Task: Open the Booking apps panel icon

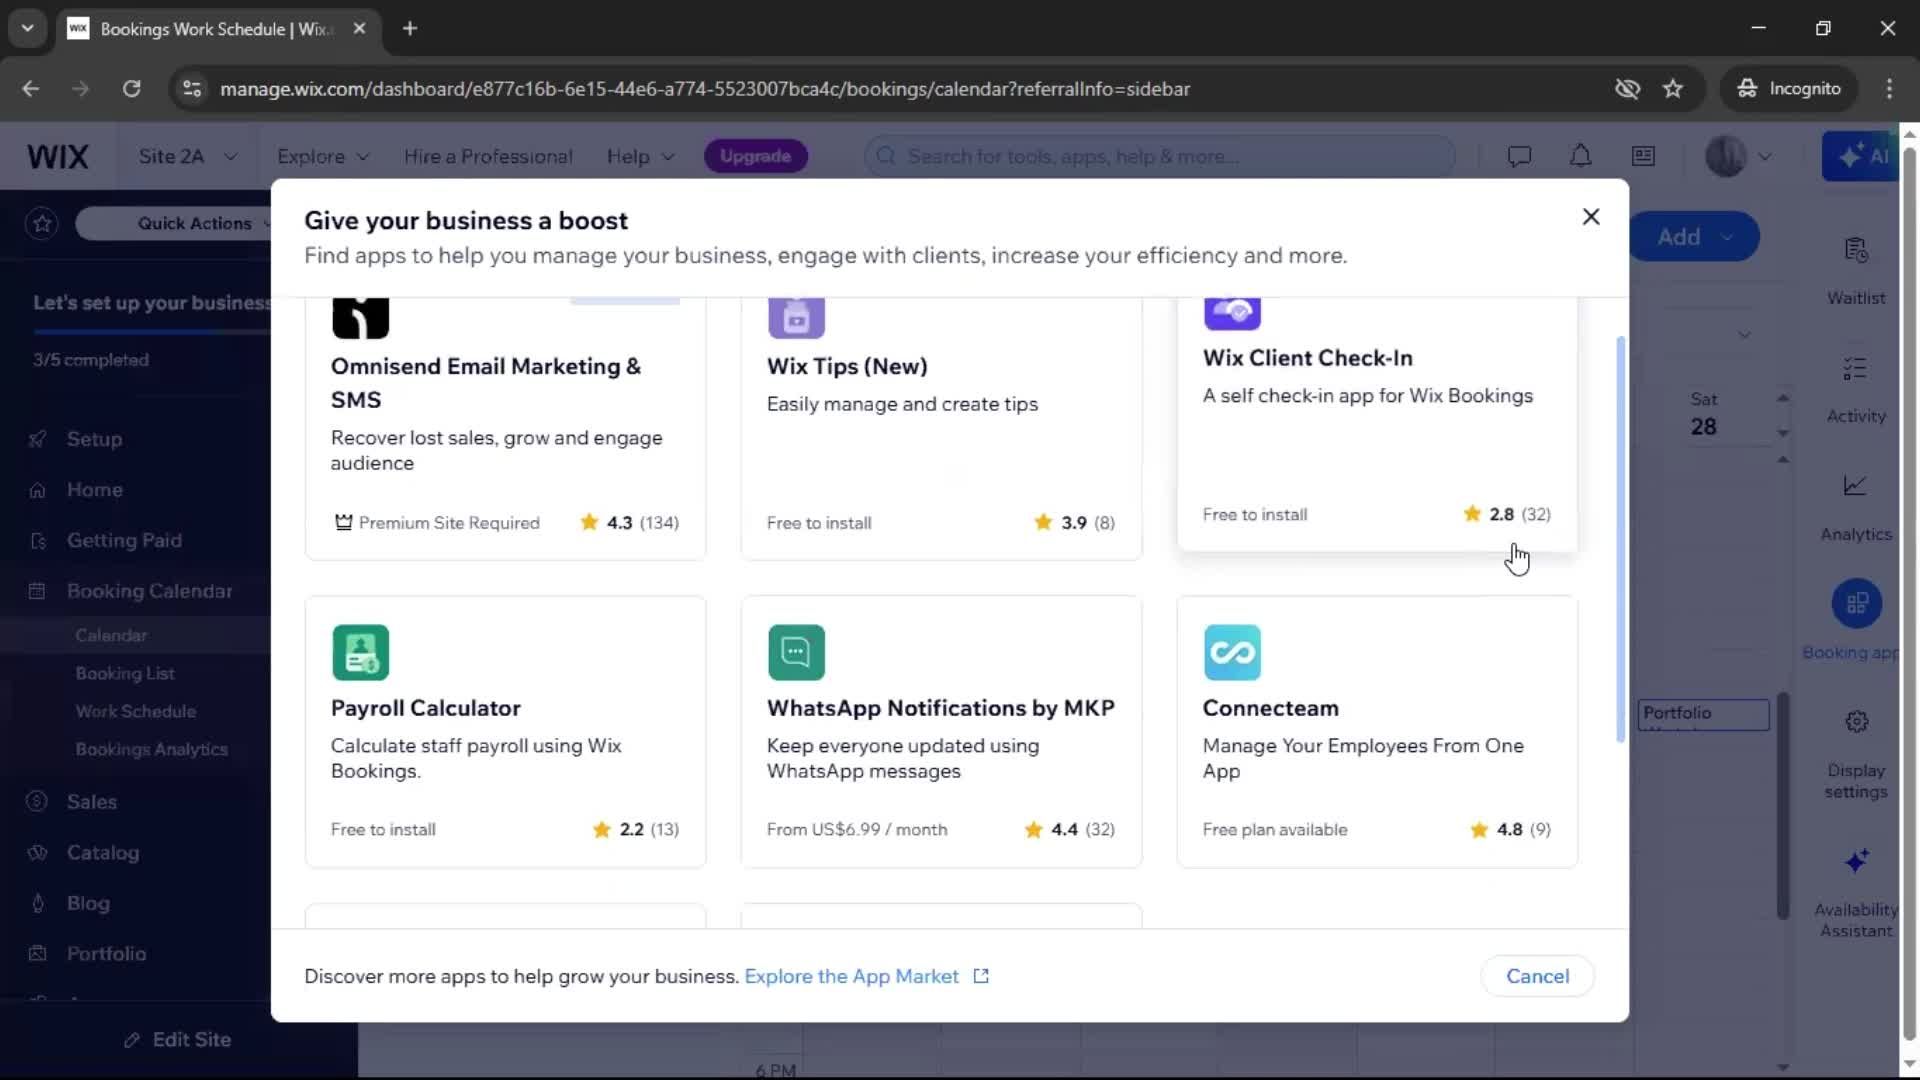Action: [x=1857, y=604]
